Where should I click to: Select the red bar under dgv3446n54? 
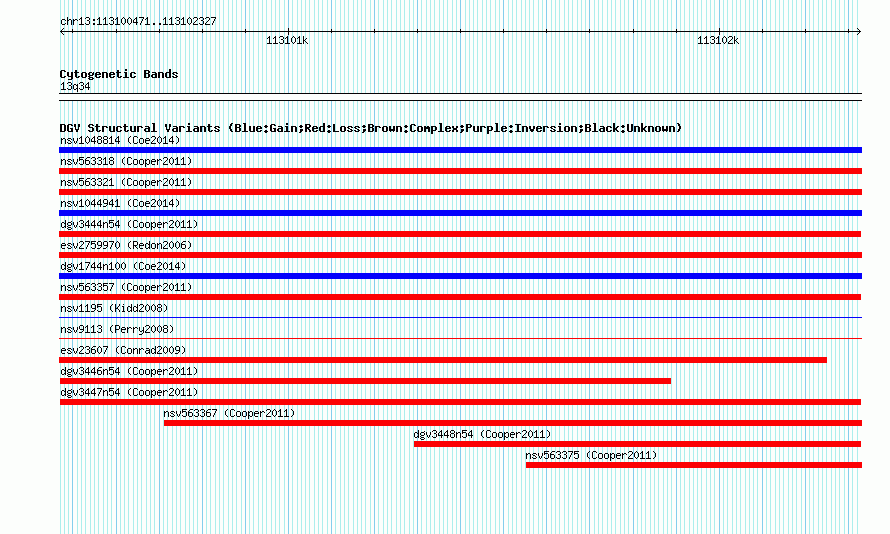pos(365,381)
